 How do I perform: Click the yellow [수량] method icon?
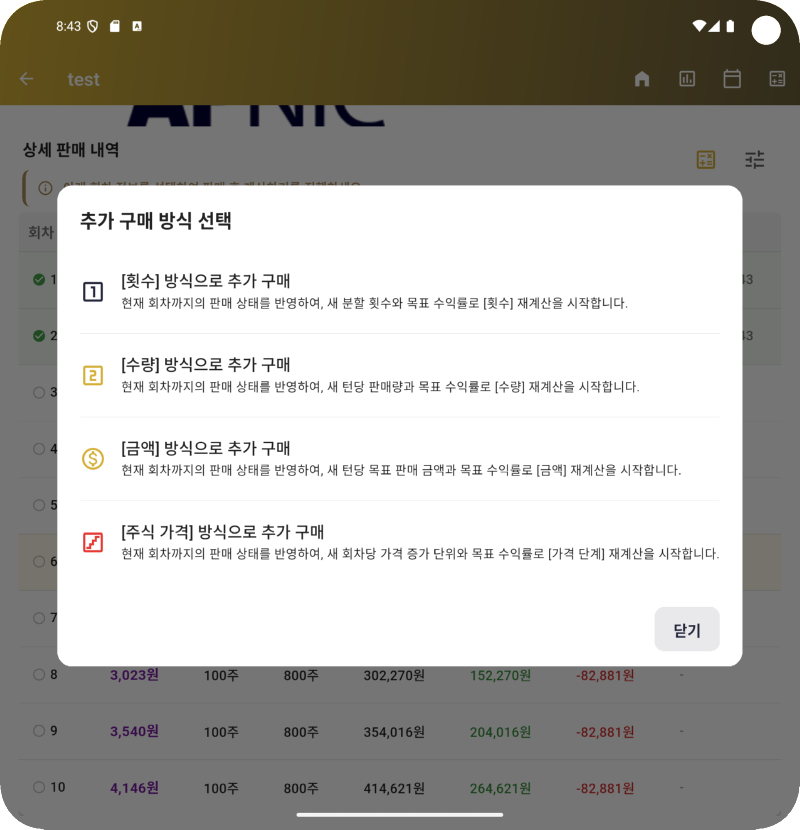click(93, 375)
